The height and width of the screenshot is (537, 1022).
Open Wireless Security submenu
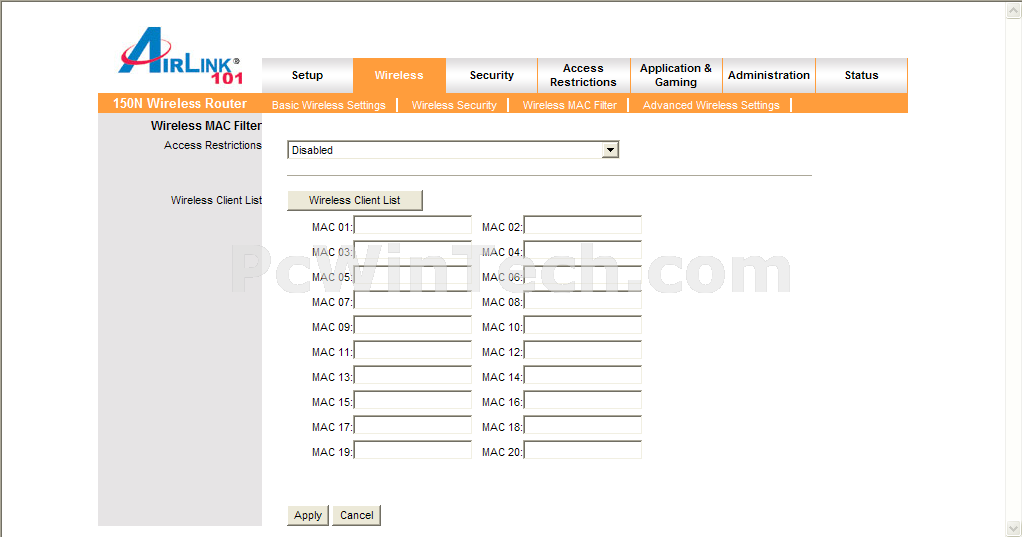point(454,105)
